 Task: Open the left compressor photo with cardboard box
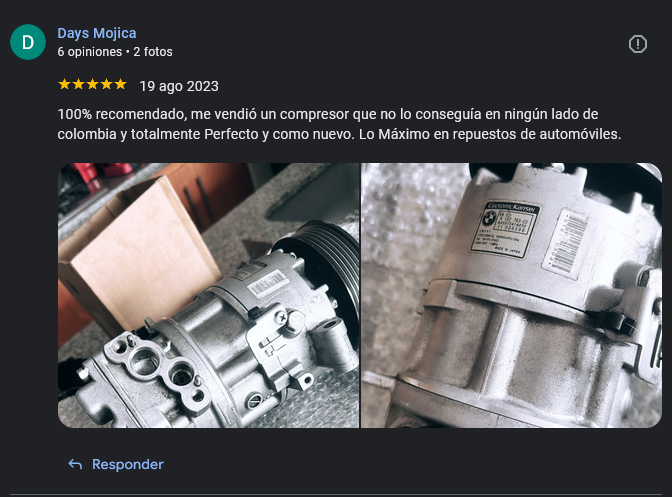pos(209,295)
